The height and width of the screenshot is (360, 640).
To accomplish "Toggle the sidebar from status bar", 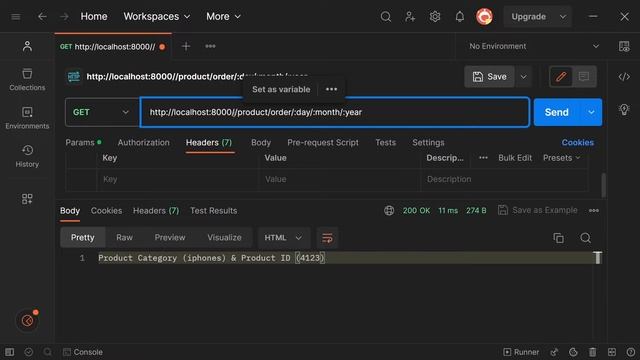I will click(9, 352).
